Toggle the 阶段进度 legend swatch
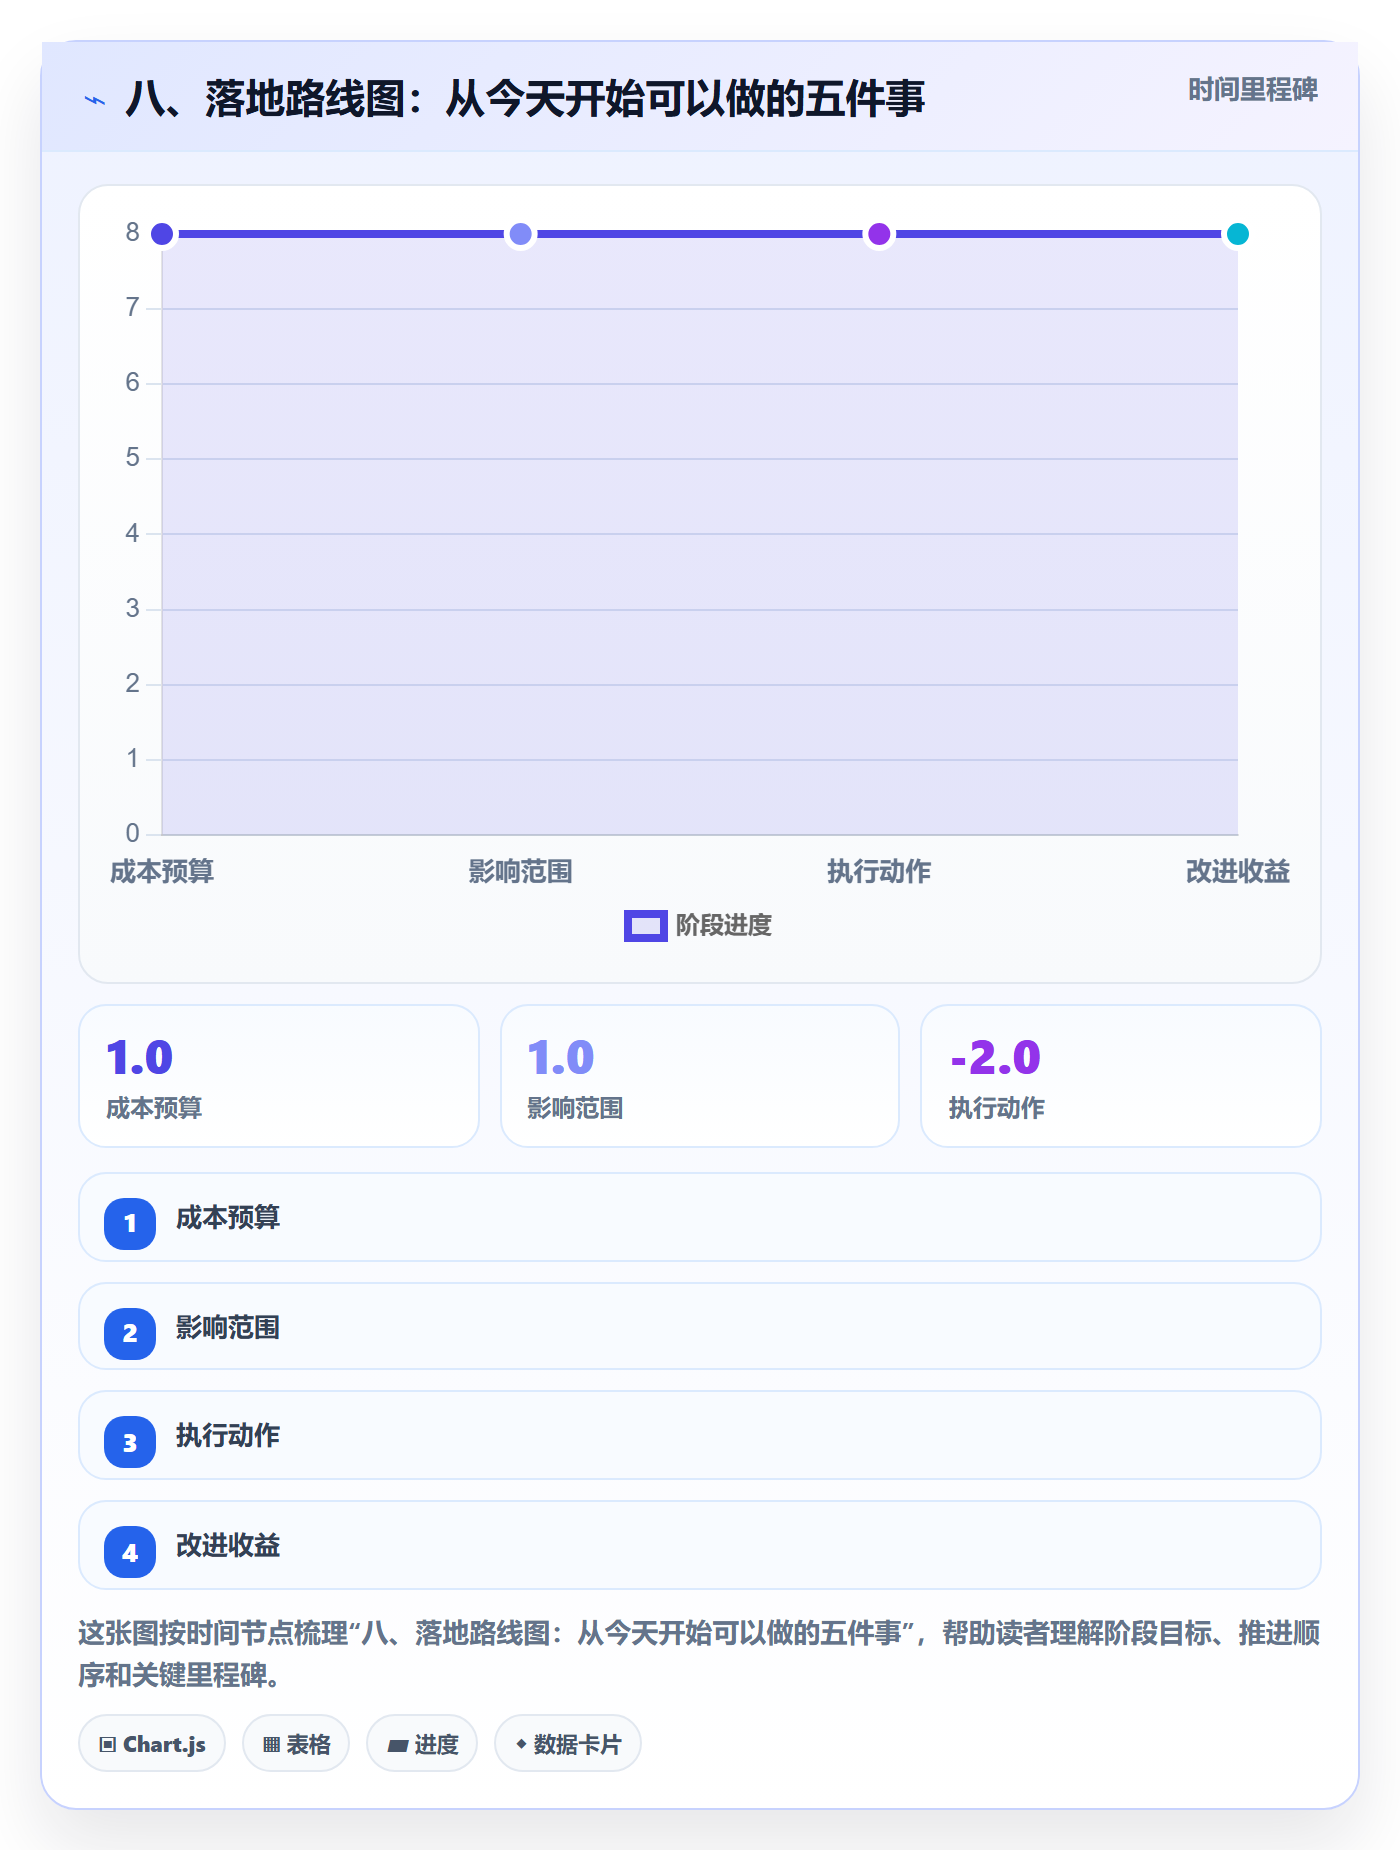1400x1850 pixels. coord(645,926)
